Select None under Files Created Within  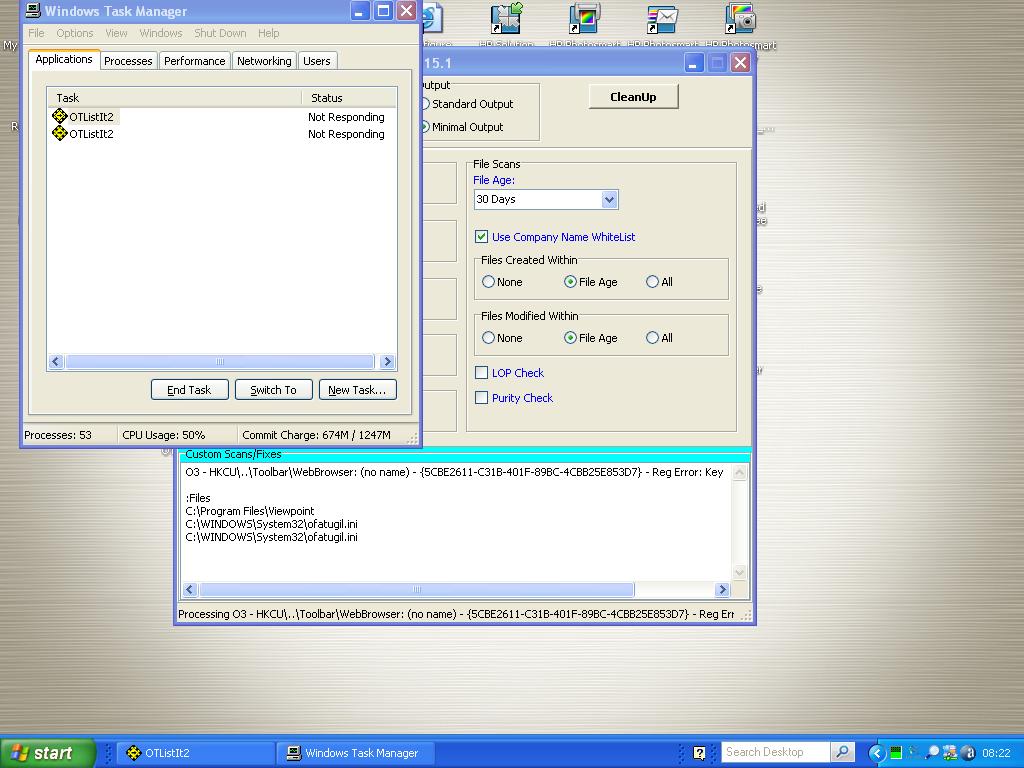(x=488, y=281)
